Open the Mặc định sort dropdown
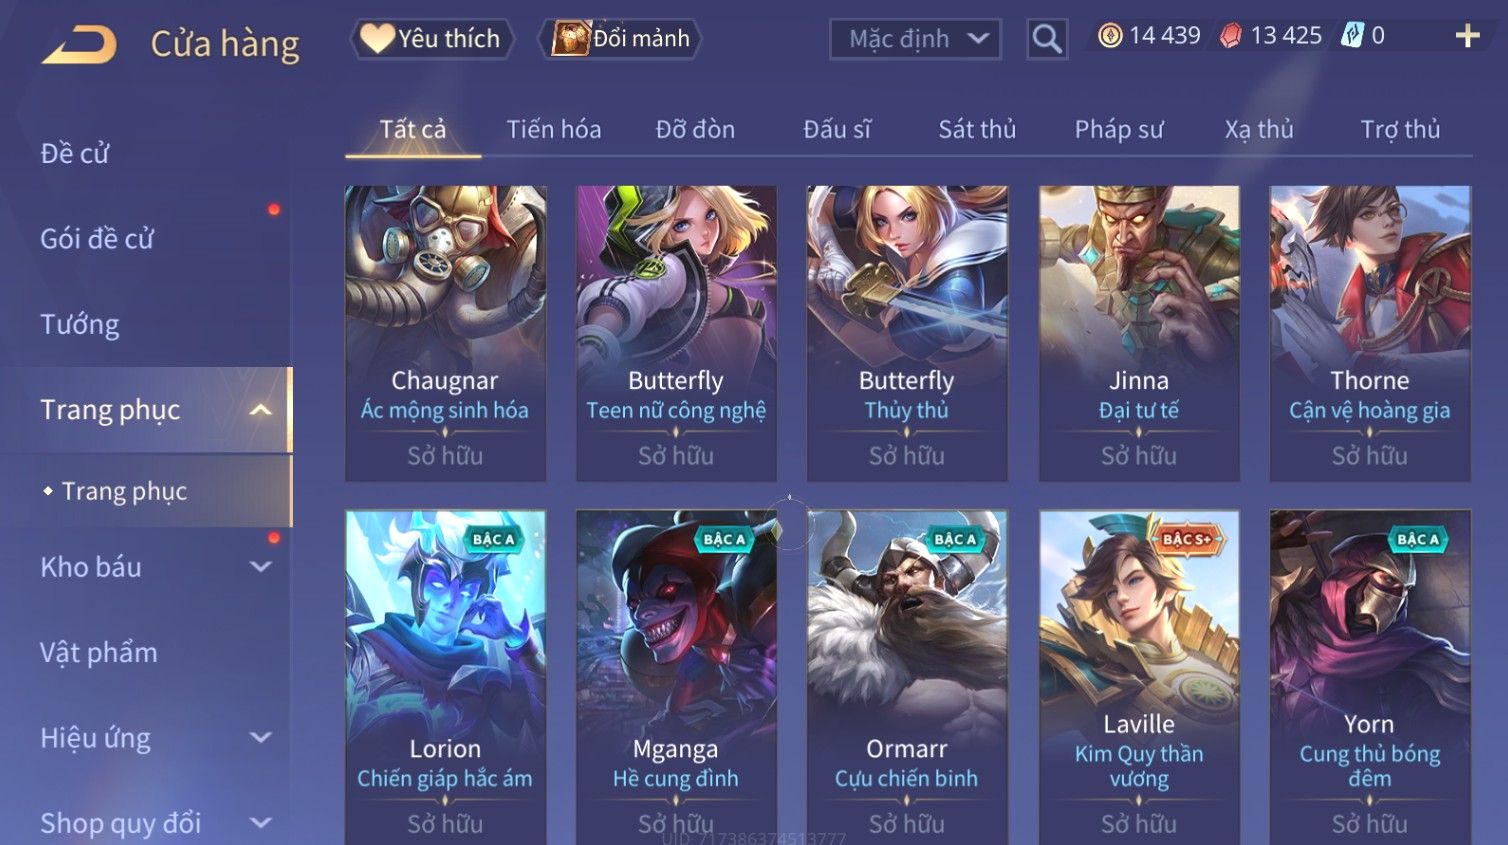Viewport: 1508px width, 845px height. click(915, 39)
